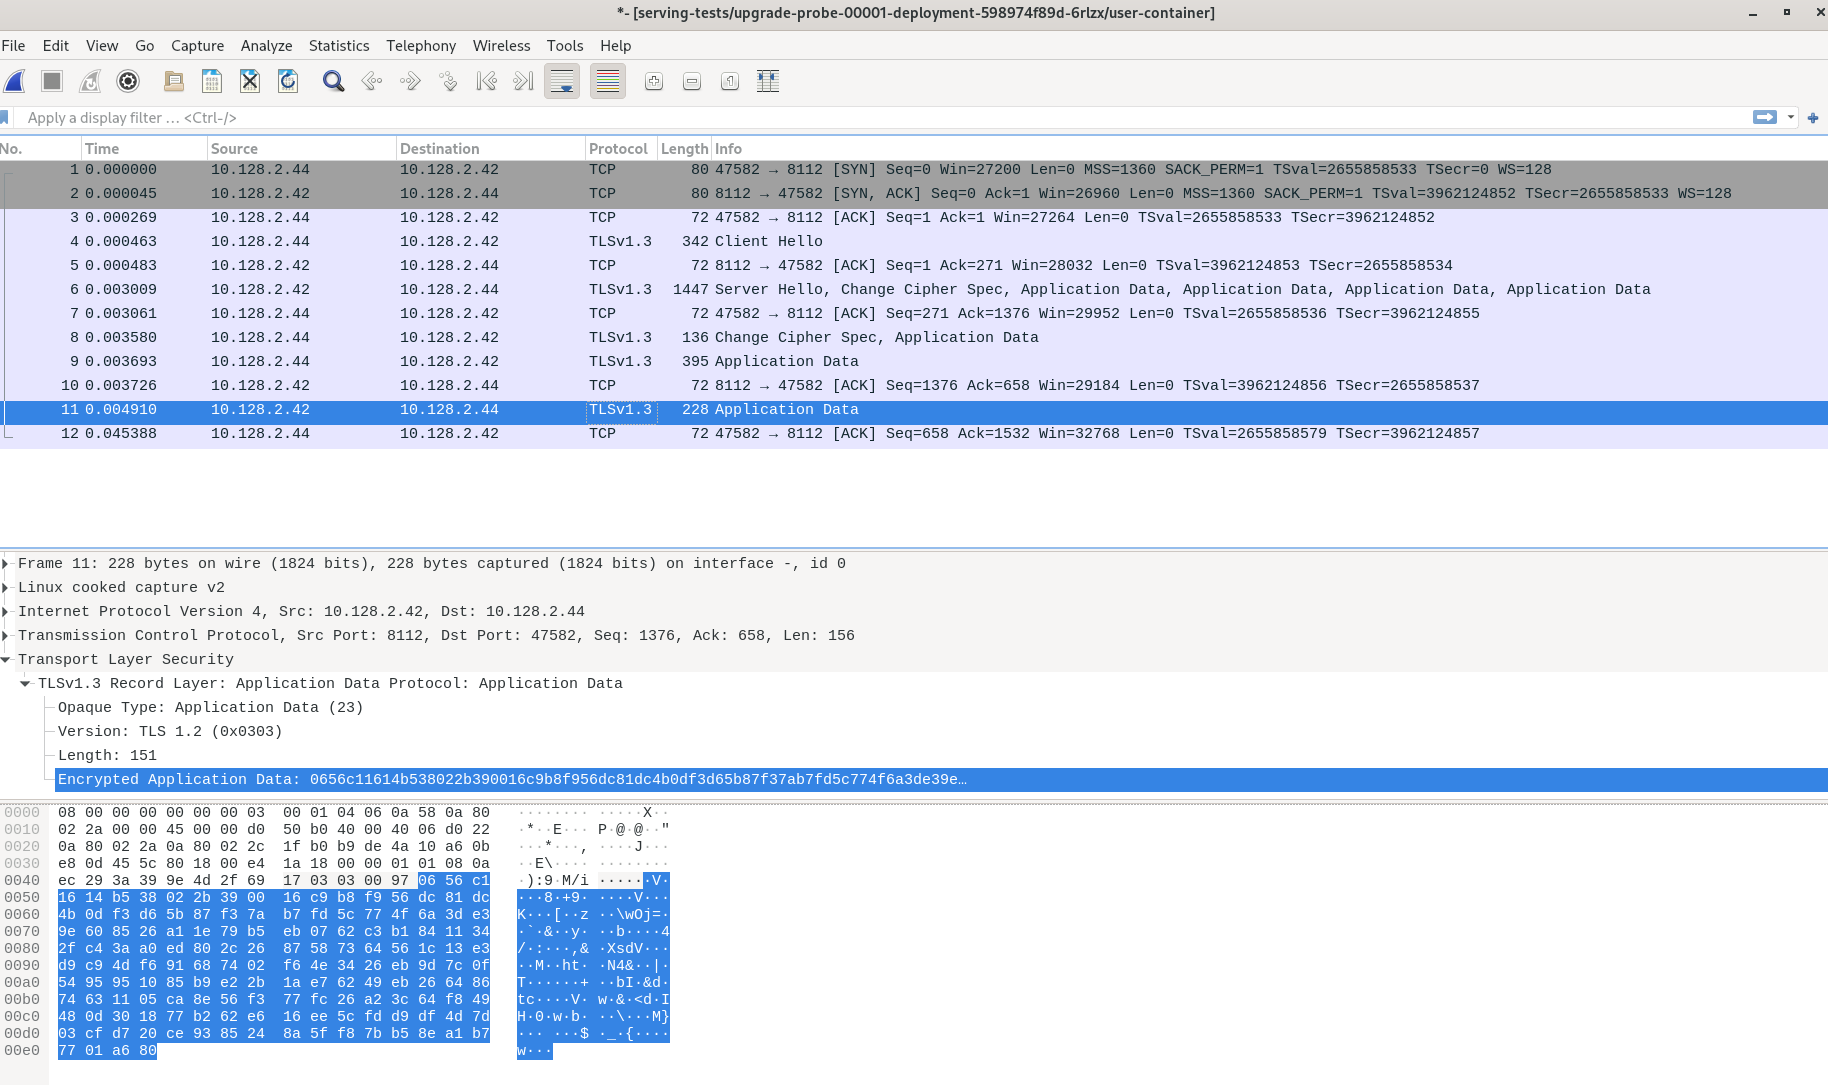Close the capture file using the X icon
This screenshot has width=1828, height=1085.
coord(250,81)
